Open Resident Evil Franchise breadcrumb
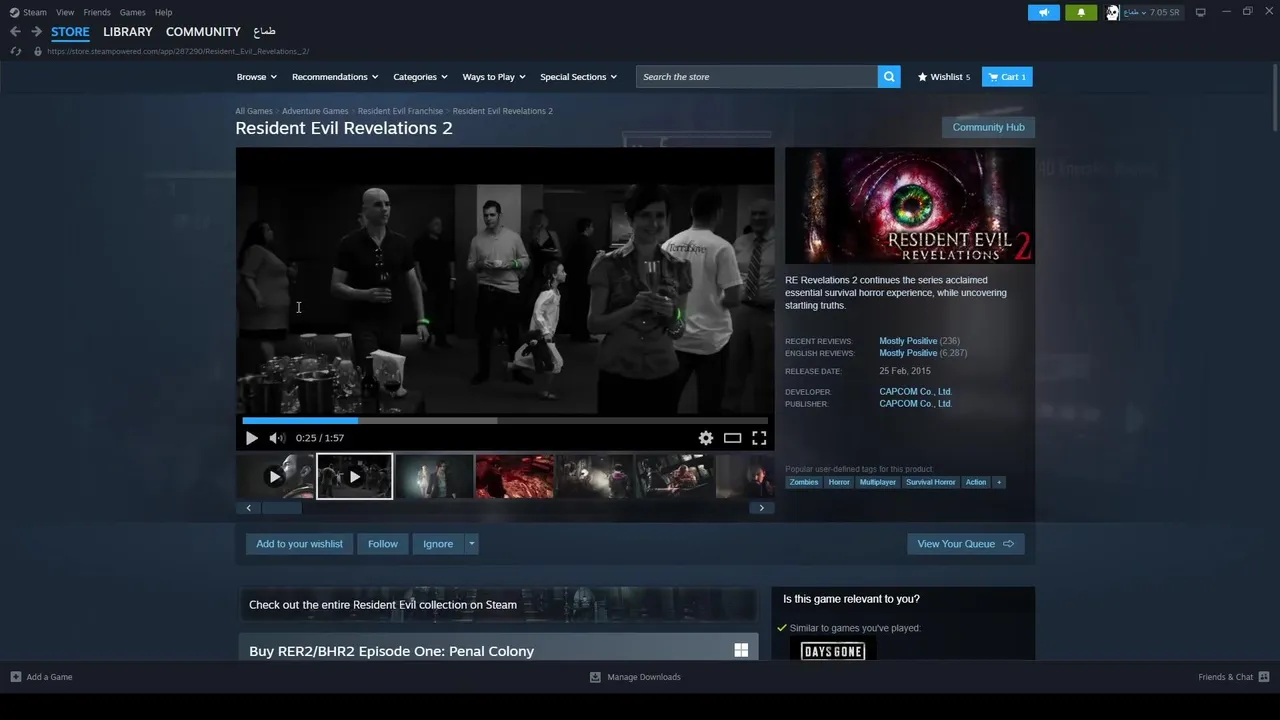This screenshot has height=720, width=1280. [x=400, y=111]
